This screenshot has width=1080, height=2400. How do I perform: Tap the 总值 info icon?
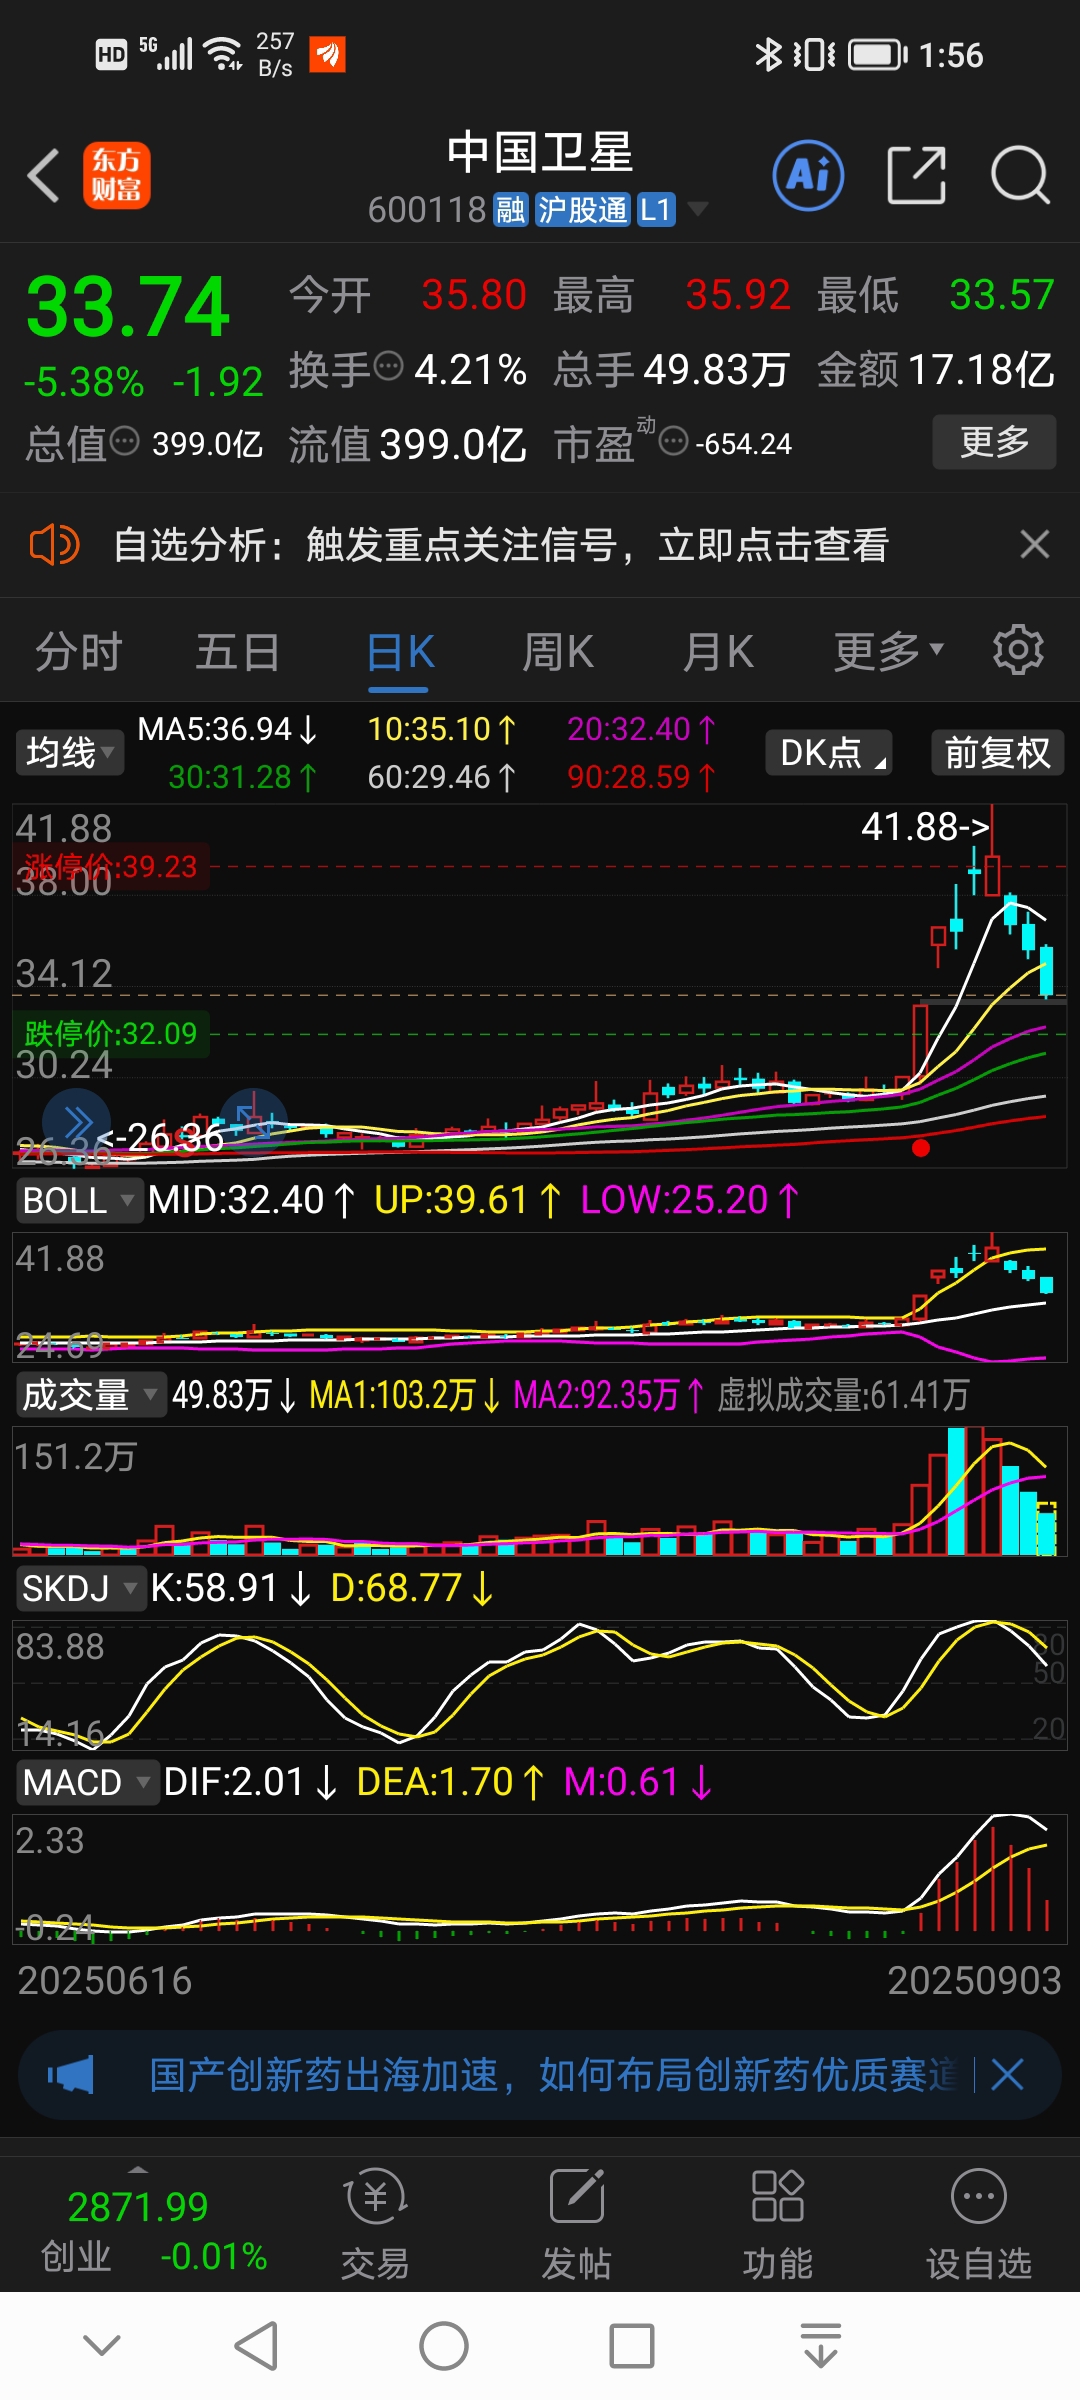tap(124, 441)
